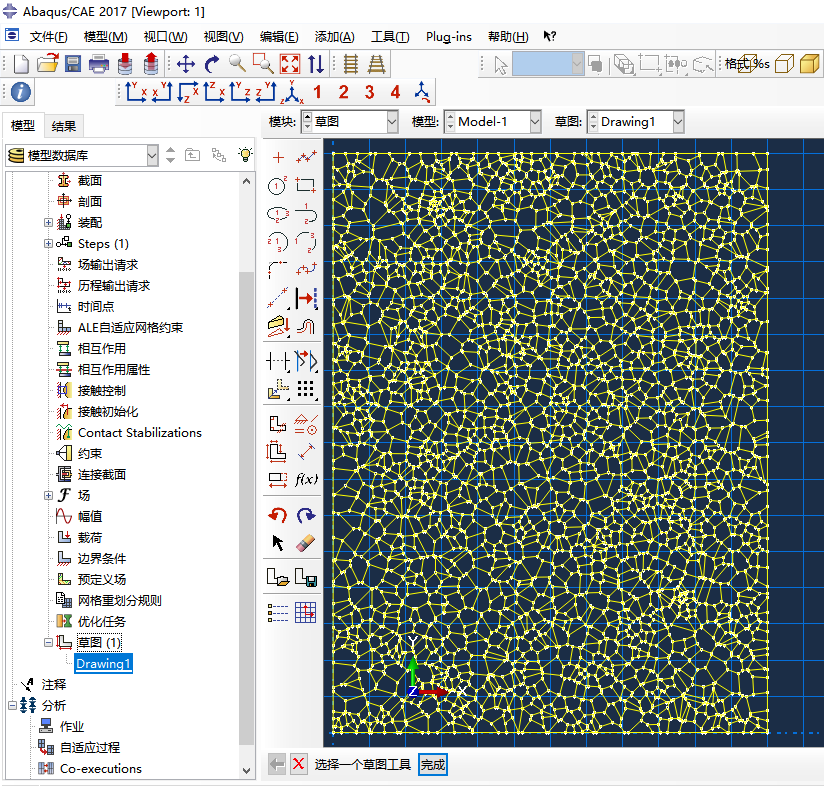Select the Create Circle sketch tool

click(278, 185)
